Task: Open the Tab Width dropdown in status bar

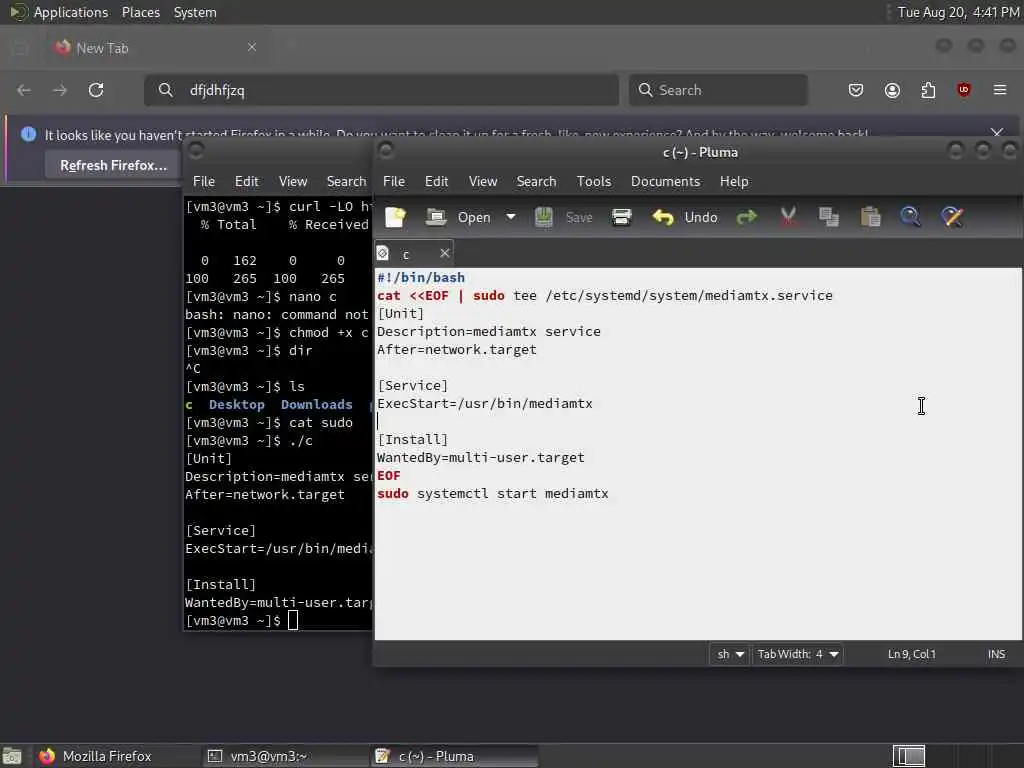Action: pyautogui.click(x=797, y=654)
